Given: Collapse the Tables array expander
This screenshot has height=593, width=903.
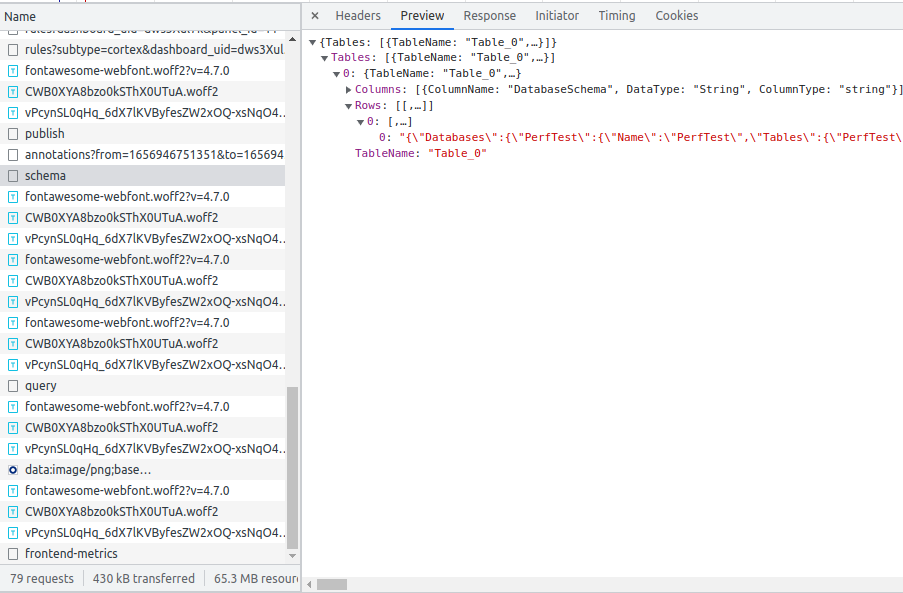Looking at the screenshot, I should (324, 57).
